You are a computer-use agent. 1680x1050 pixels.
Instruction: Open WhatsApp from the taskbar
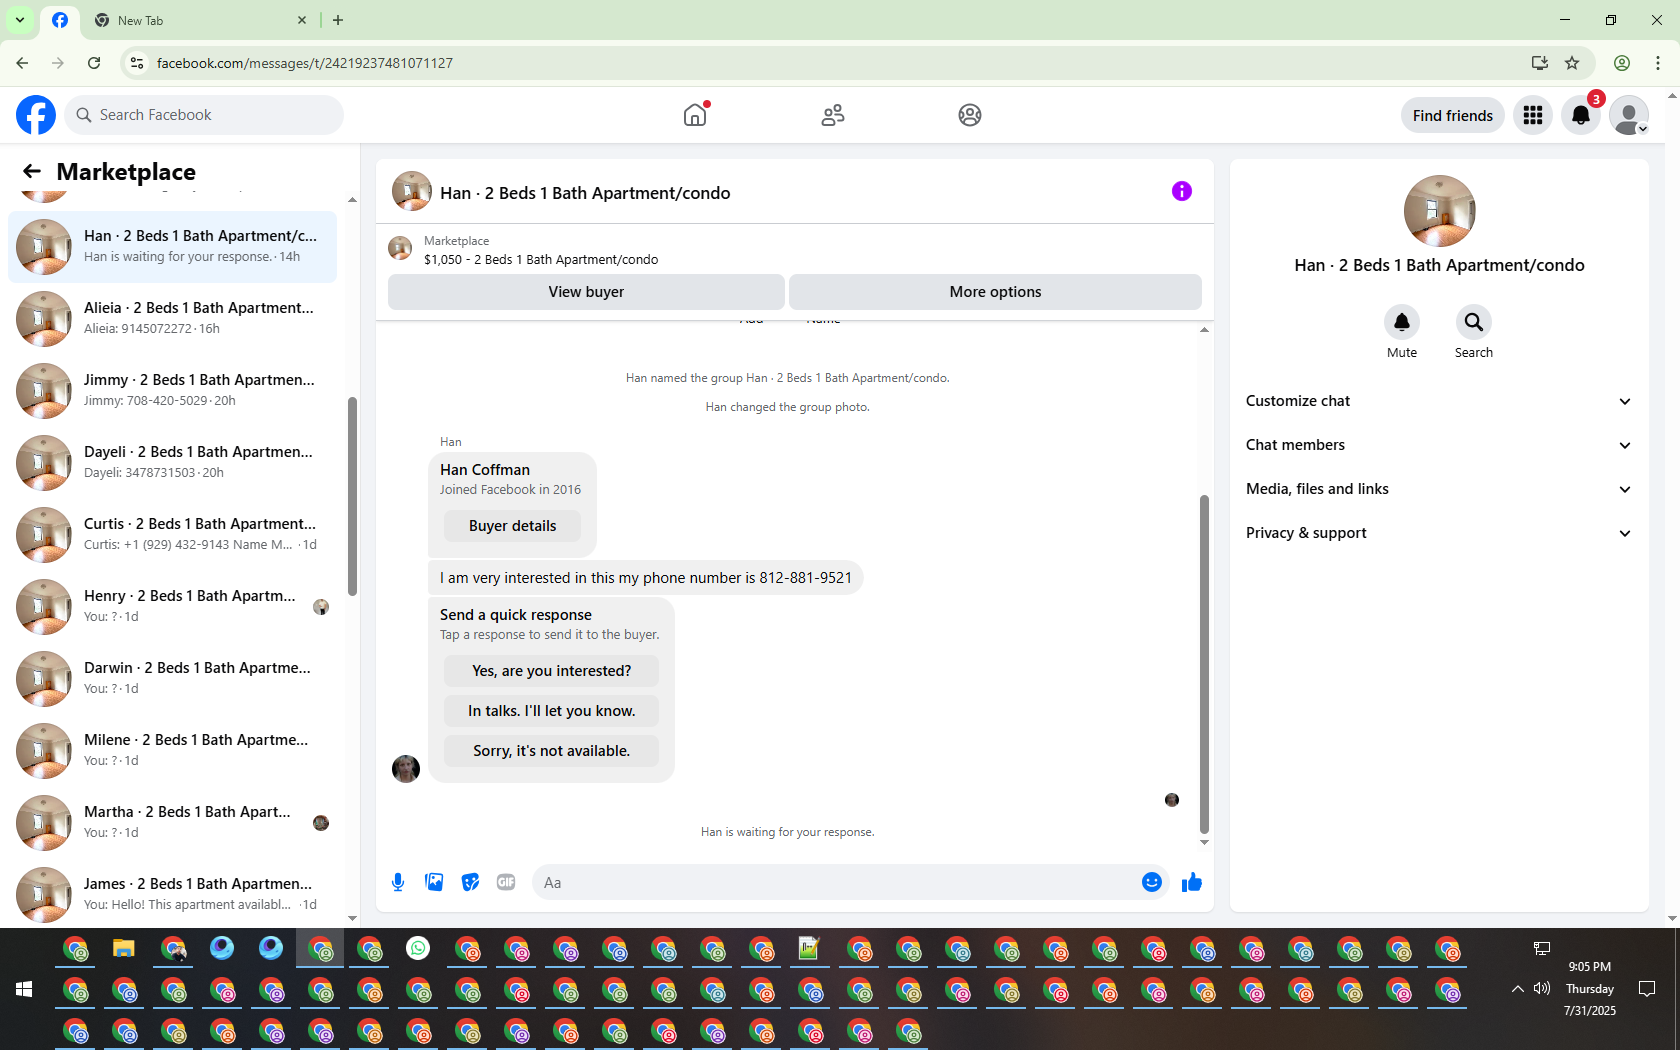pyautogui.click(x=418, y=948)
